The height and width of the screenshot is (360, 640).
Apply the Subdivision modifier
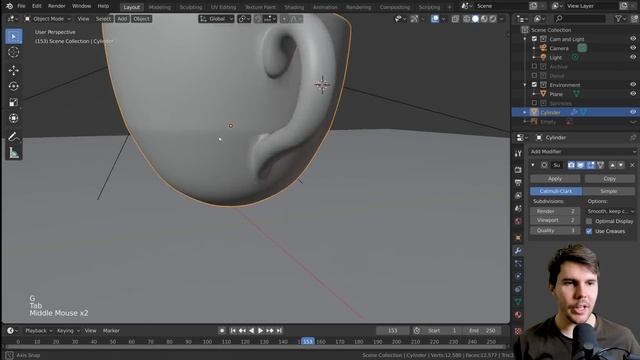[x=555, y=179]
